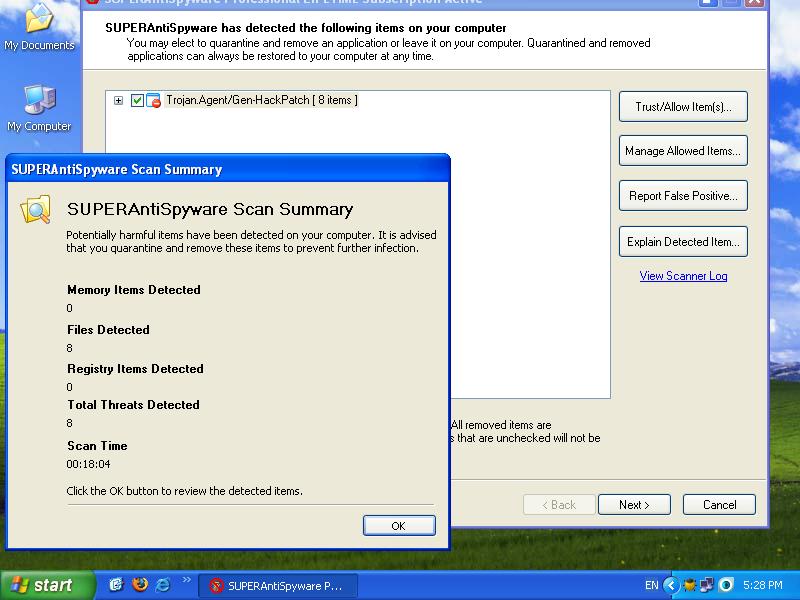
Task: Click the EN language indicator
Action: tap(652, 585)
